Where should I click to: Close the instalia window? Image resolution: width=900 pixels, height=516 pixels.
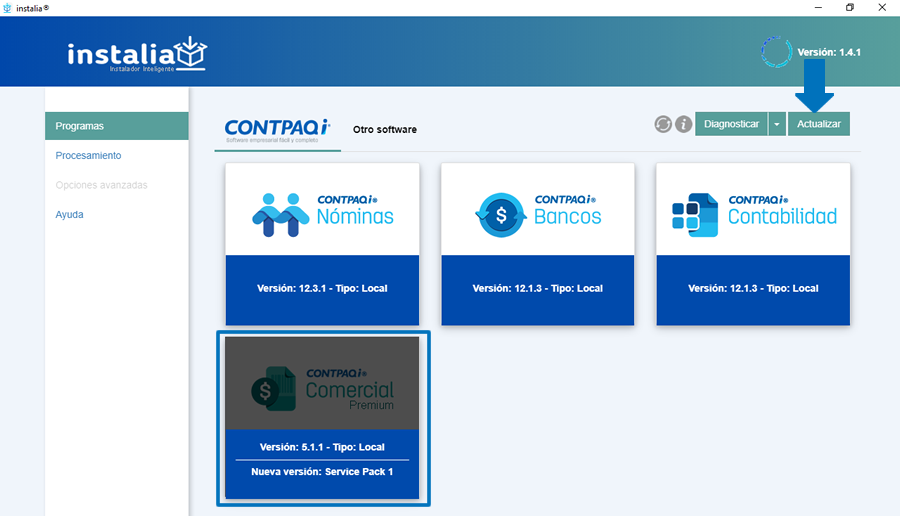(882, 7)
